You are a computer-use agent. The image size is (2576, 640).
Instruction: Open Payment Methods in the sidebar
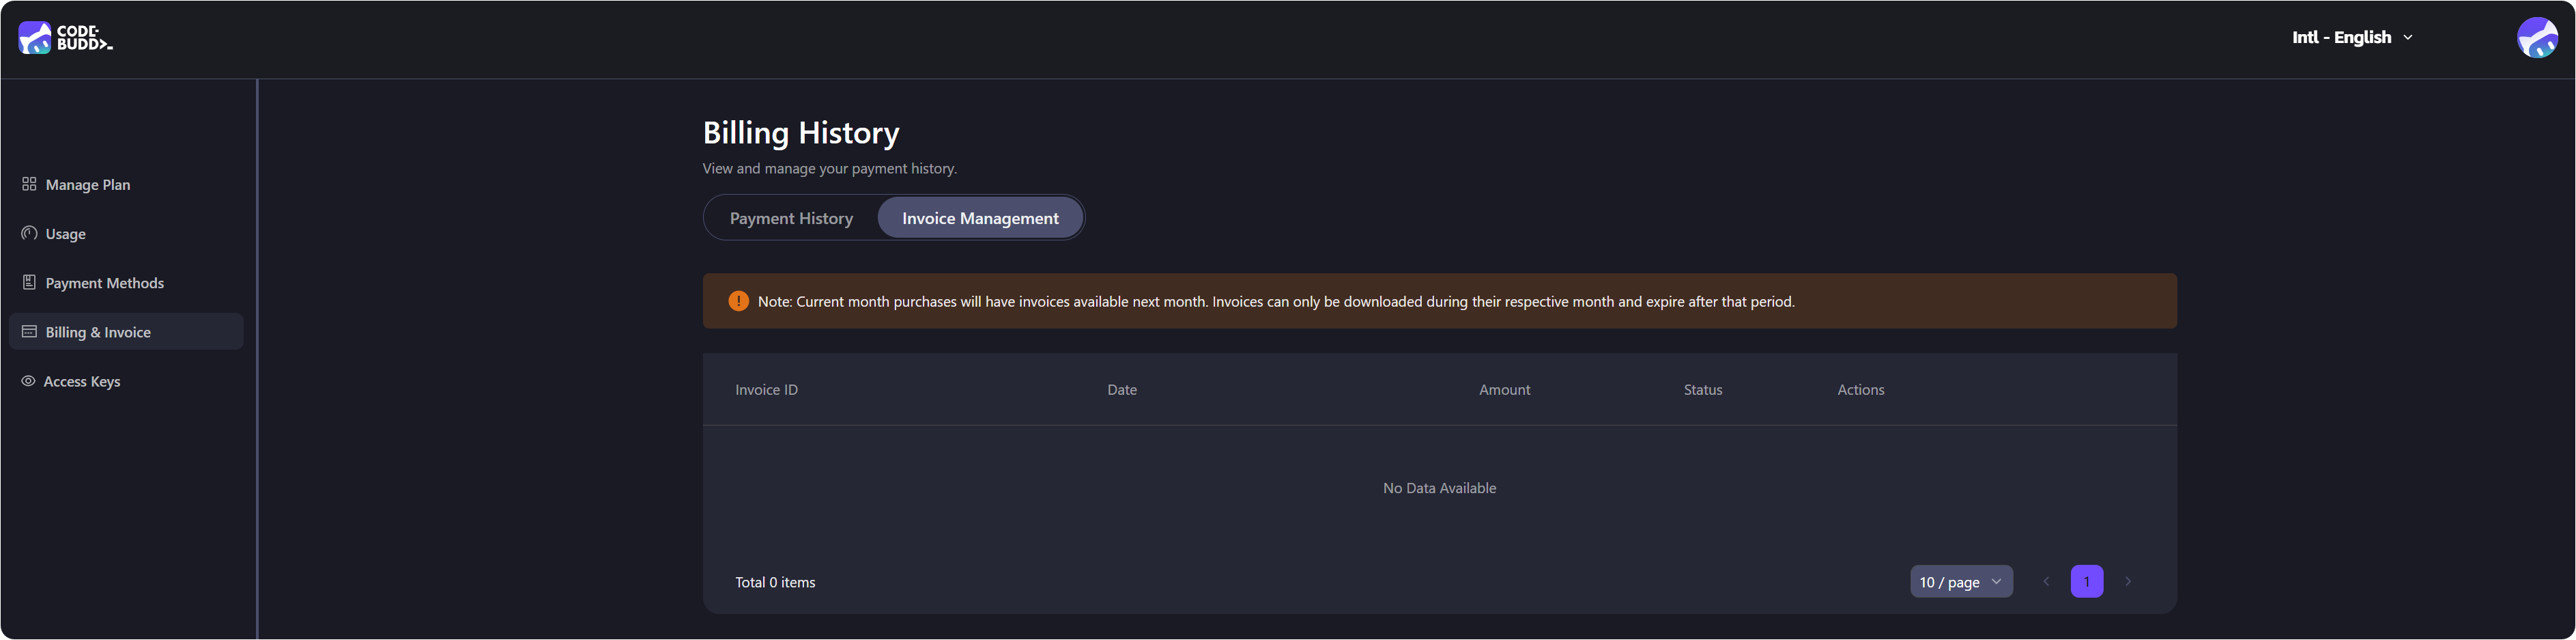pyautogui.click(x=126, y=282)
